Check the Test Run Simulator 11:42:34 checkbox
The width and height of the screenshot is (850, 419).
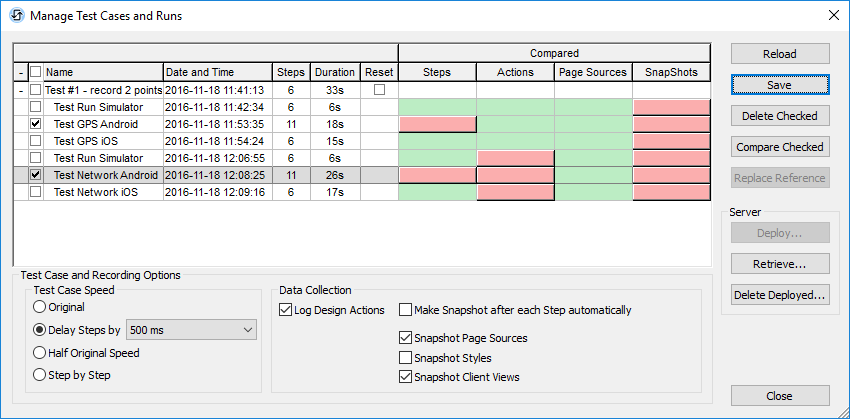(x=36, y=107)
